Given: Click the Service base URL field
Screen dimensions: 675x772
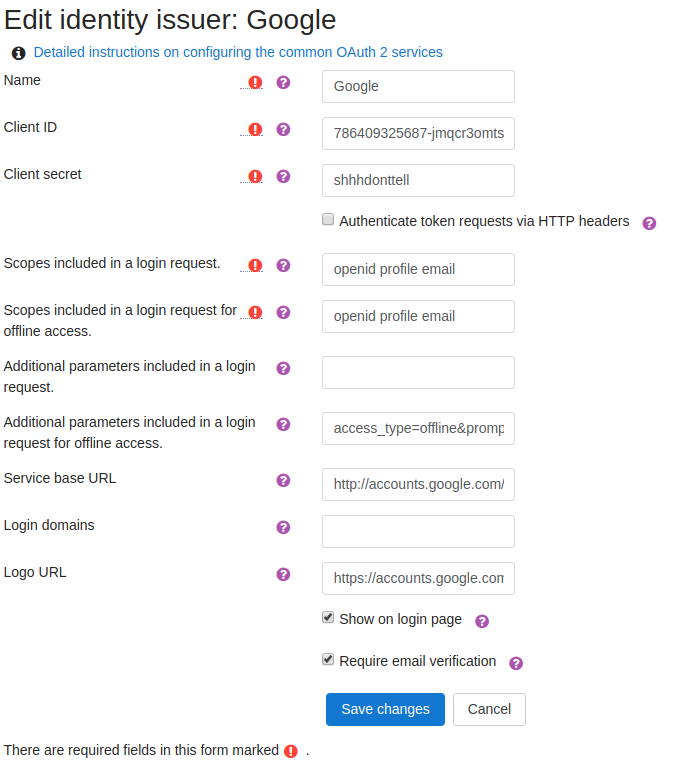Looking at the screenshot, I should (418, 485).
